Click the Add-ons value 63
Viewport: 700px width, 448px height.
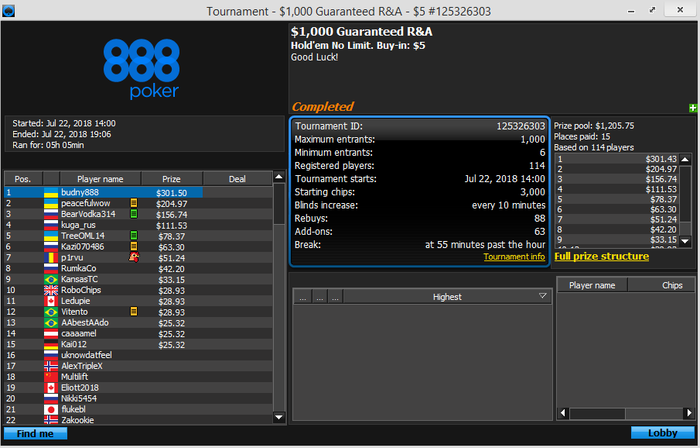point(540,232)
